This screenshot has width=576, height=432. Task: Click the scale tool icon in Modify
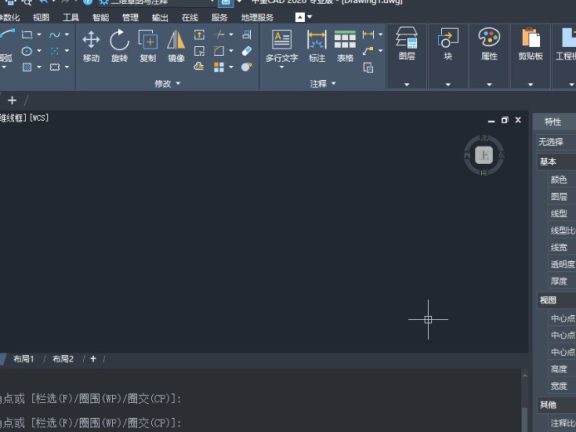pos(199,51)
